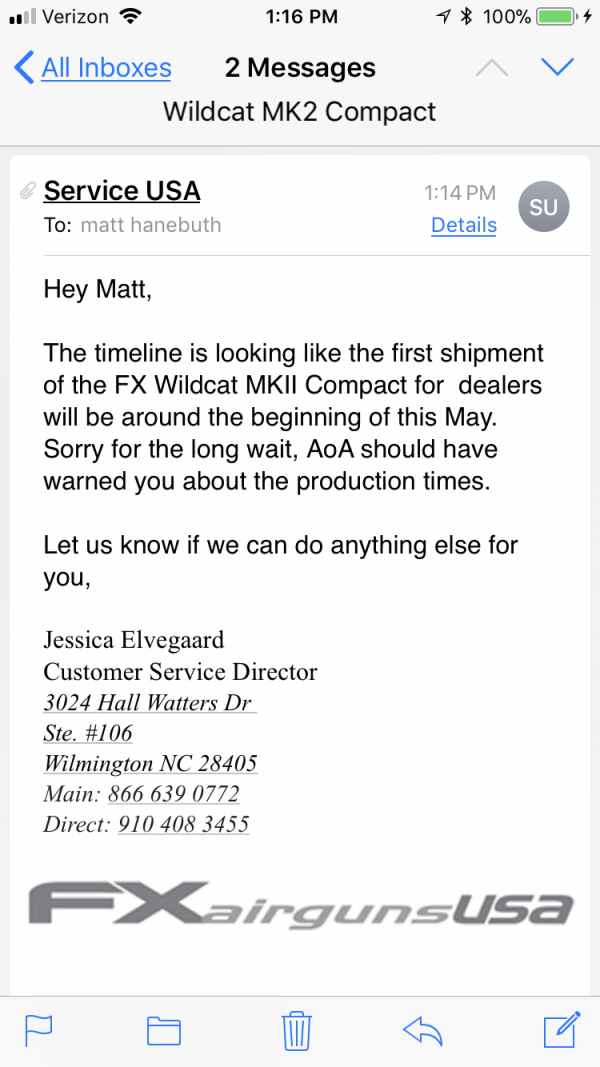Delete the message with the trash icon
The width and height of the screenshot is (600, 1067).
(297, 1030)
